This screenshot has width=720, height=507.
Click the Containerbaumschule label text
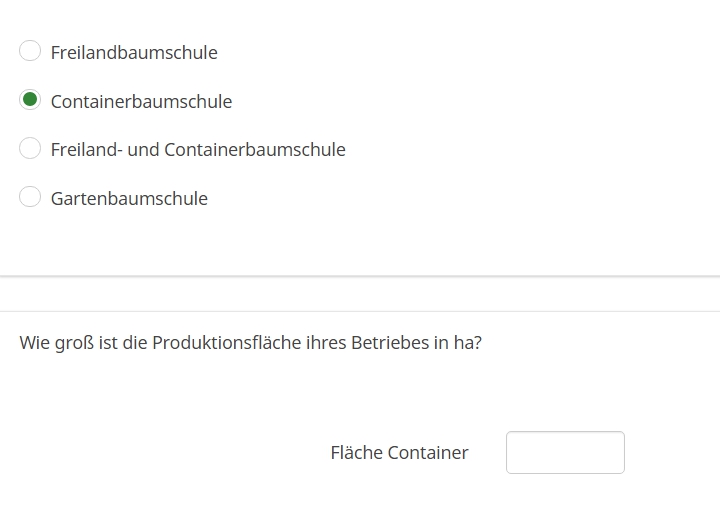click(141, 101)
